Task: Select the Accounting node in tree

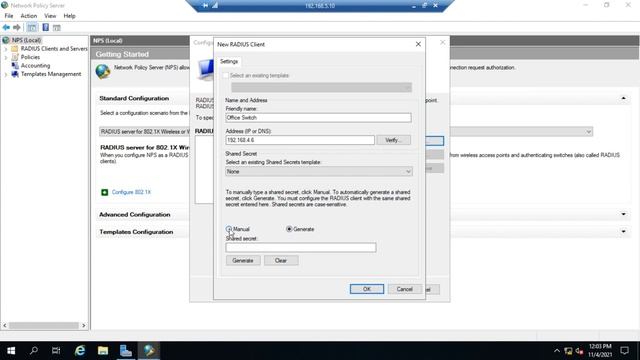Action: click(35, 65)
